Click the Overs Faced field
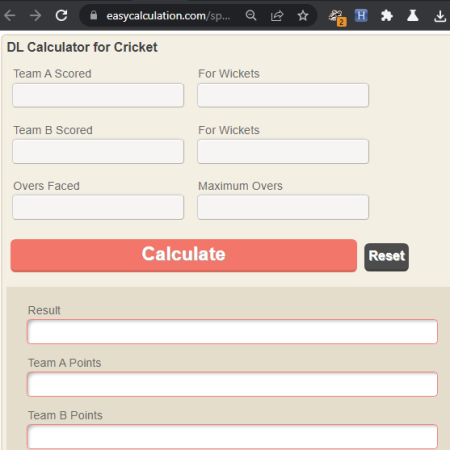450x450 pixels. click(x=98, y=207)
